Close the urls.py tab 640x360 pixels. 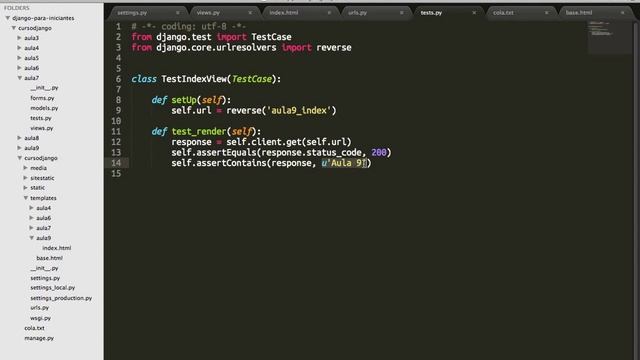pos(402,13)
